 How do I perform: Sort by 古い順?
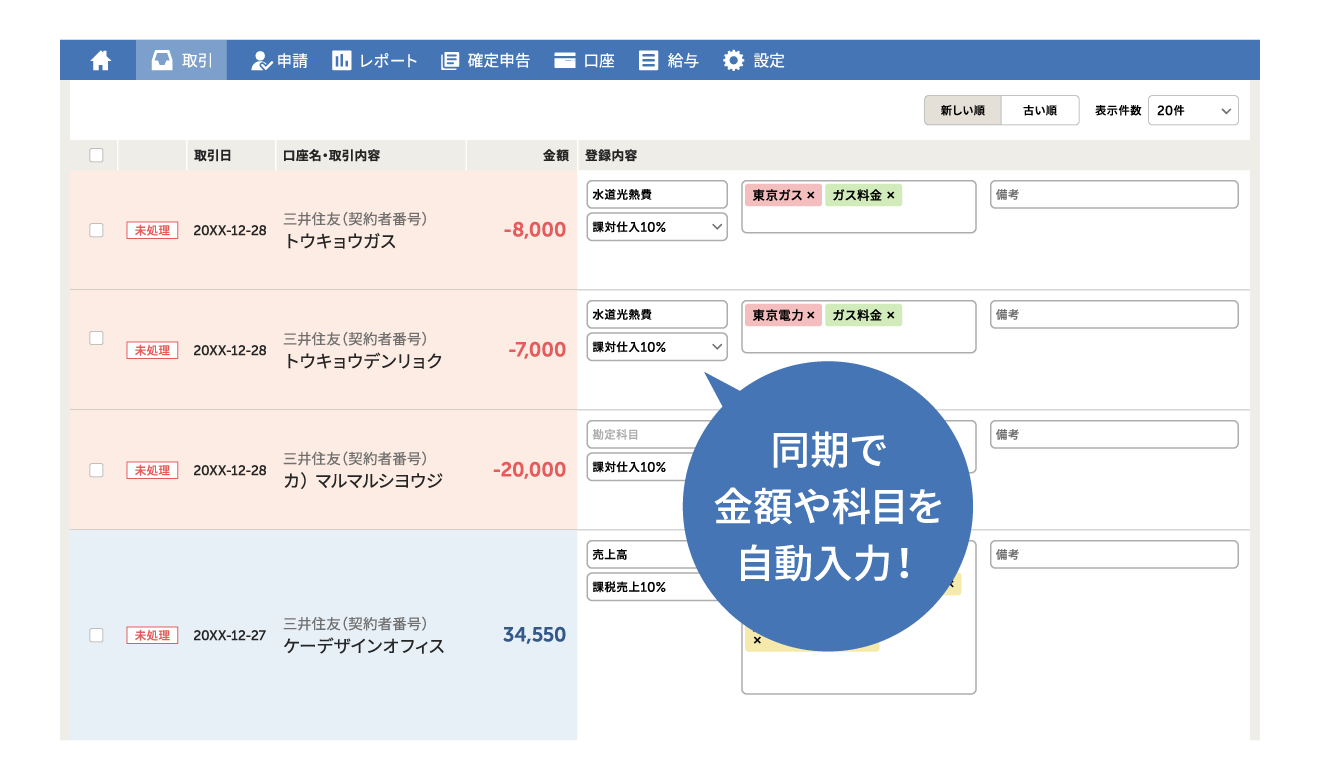click(1040, 110)
